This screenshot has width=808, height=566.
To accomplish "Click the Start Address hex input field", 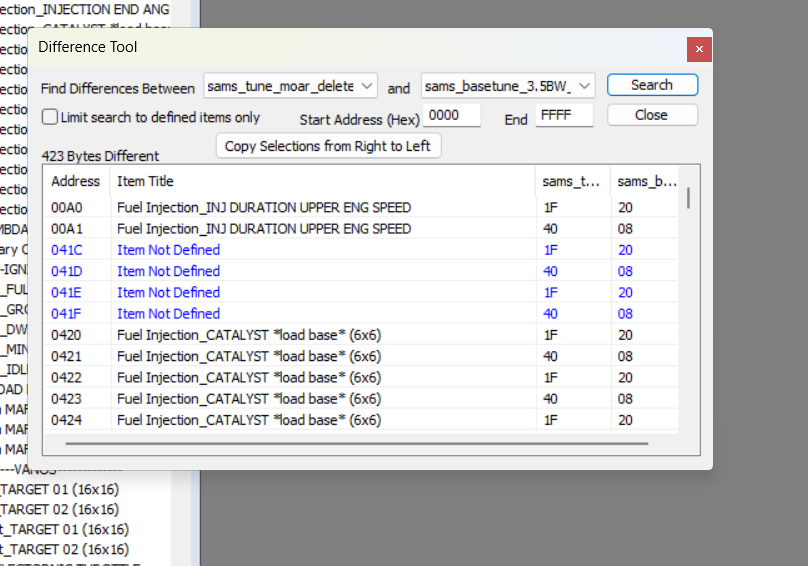I will click(451, 116).
